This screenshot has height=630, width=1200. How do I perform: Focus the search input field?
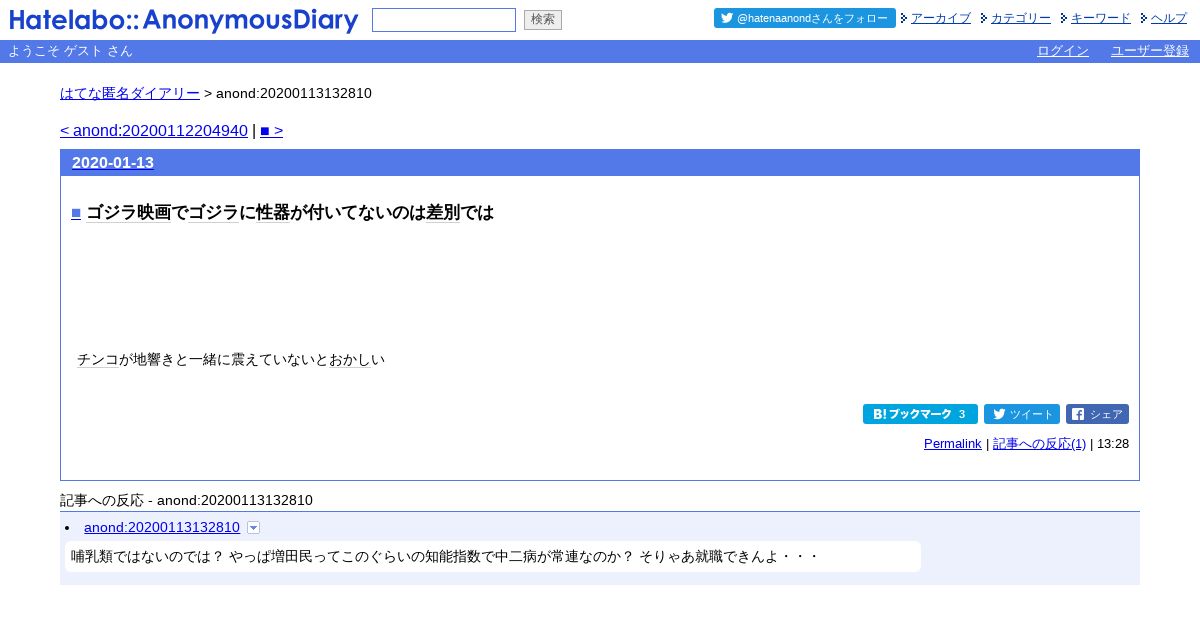click(444, 20)
